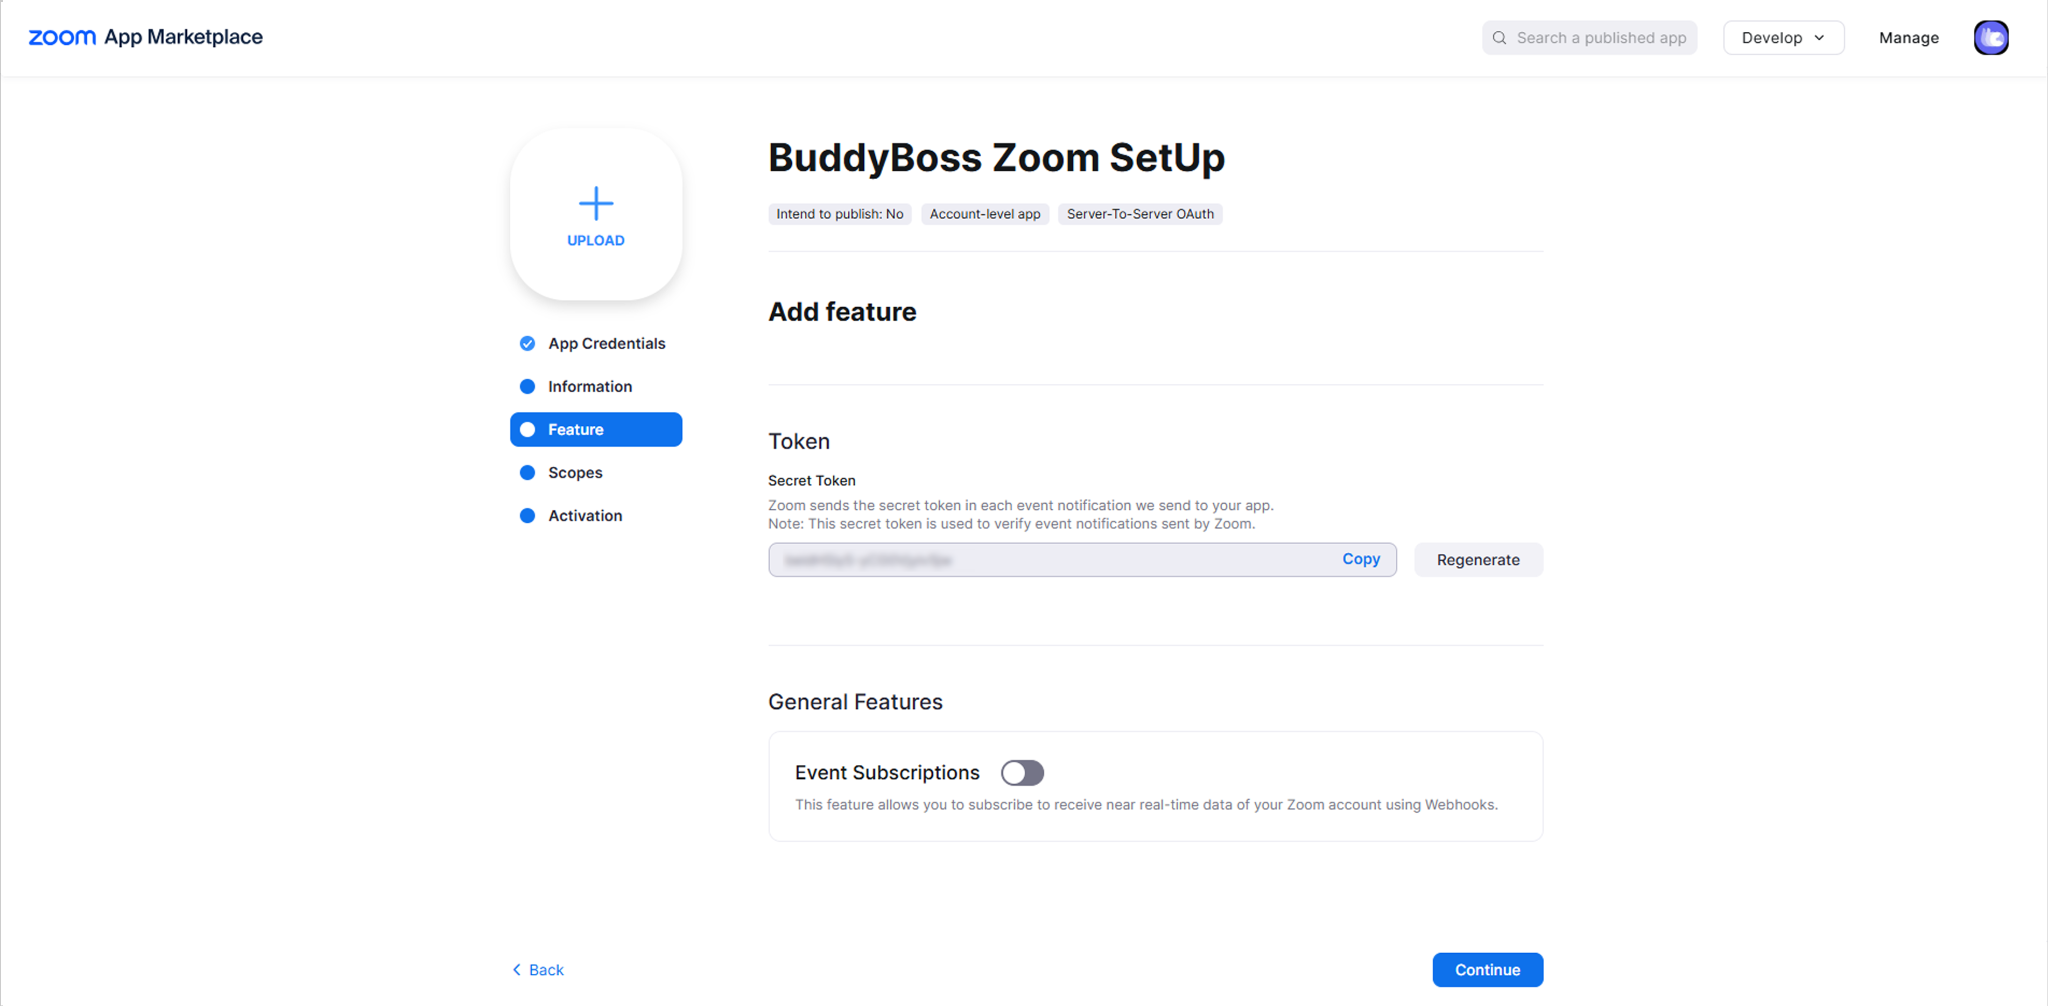Regenerate the secret token
Image resolution: width=2048 pixels, height=1006 pixels.
click(1478, 560)
